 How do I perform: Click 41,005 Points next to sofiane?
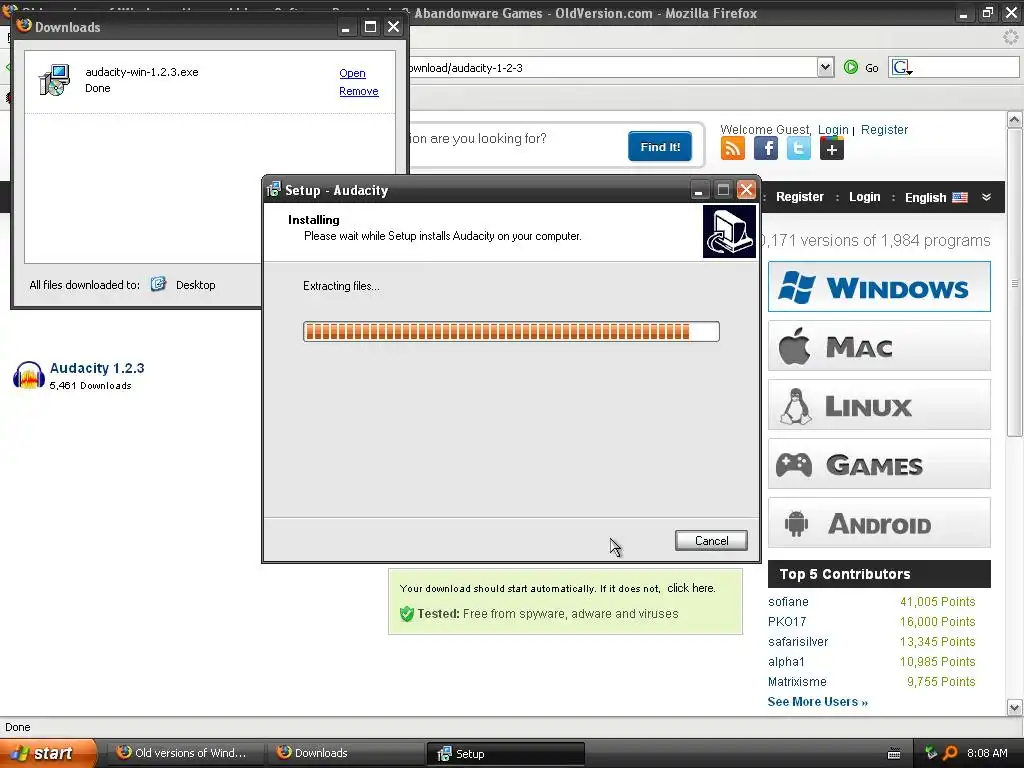pos(937,601)
